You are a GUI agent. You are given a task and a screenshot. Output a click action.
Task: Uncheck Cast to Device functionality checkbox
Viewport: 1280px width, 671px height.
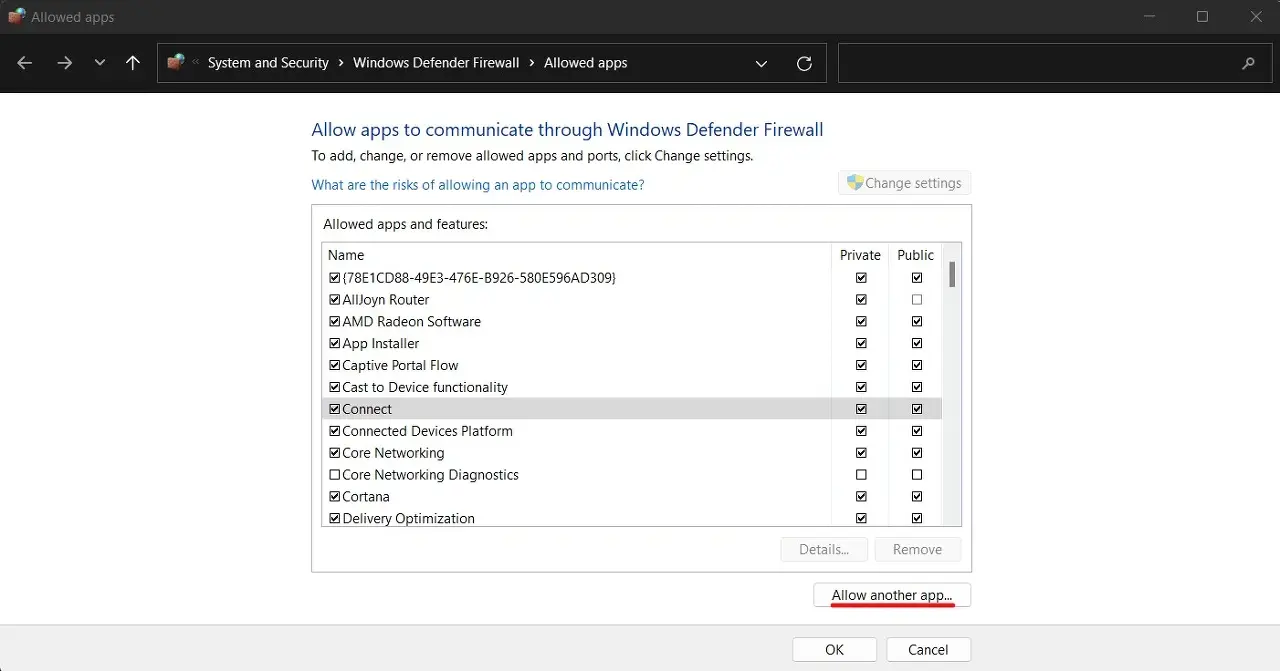(x=335, y=388)
